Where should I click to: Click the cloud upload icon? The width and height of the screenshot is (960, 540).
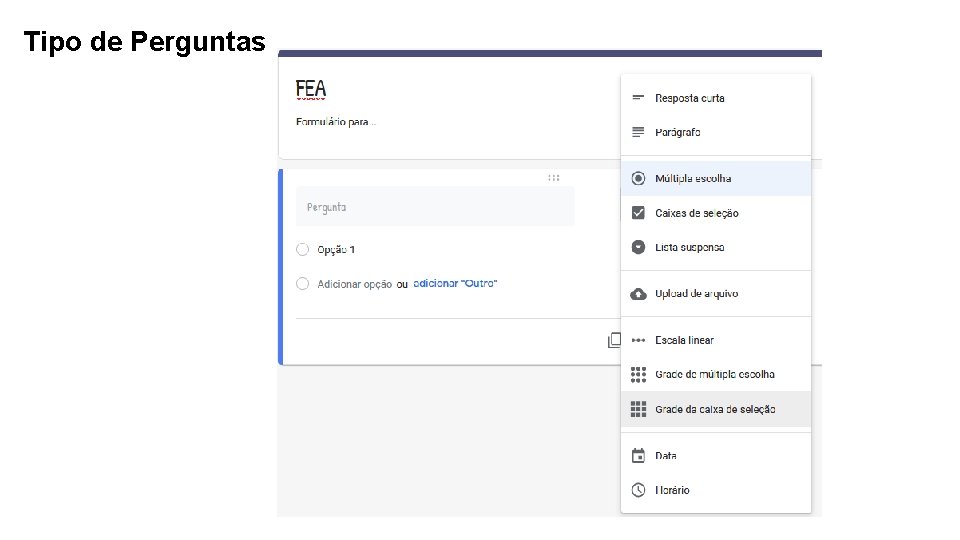[638, 294]
